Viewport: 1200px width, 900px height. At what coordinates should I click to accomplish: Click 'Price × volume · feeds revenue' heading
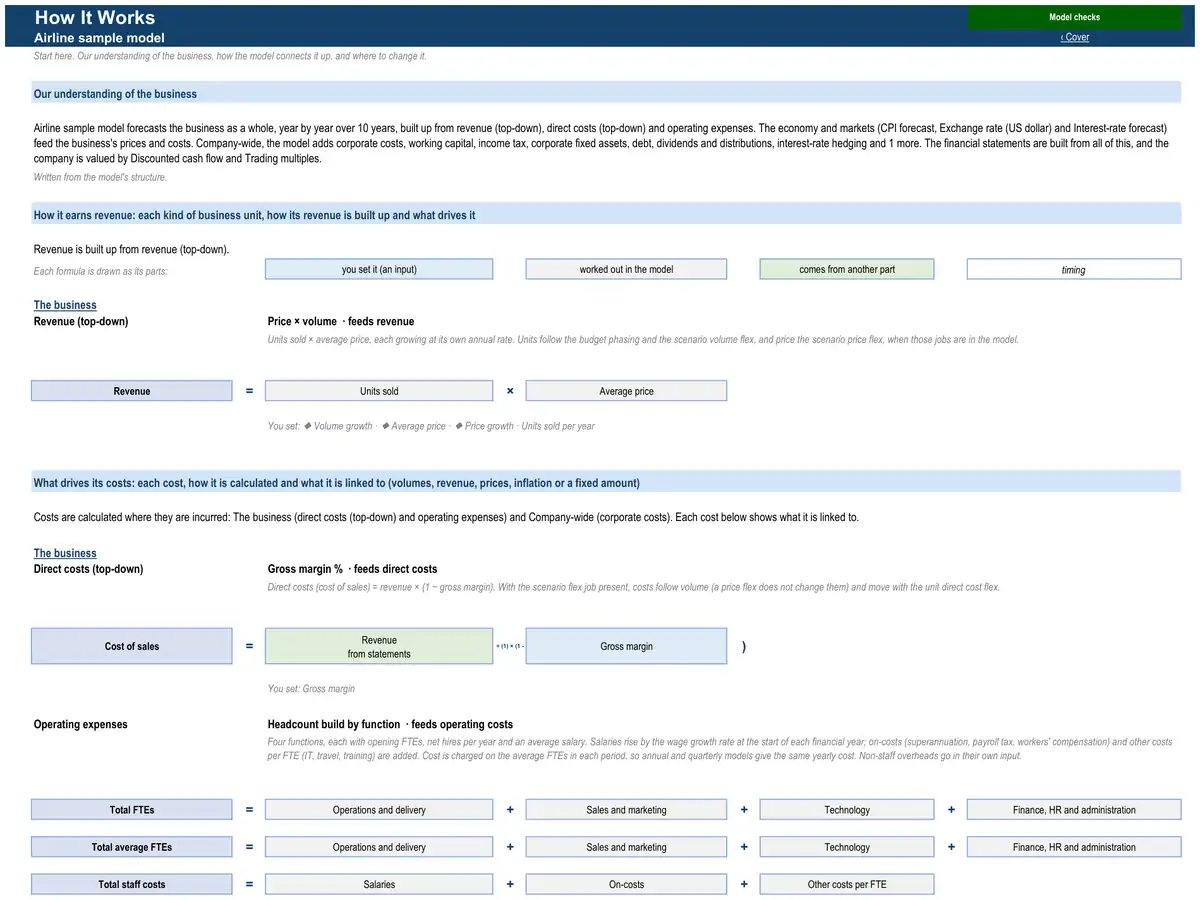[x=341, y=321]
